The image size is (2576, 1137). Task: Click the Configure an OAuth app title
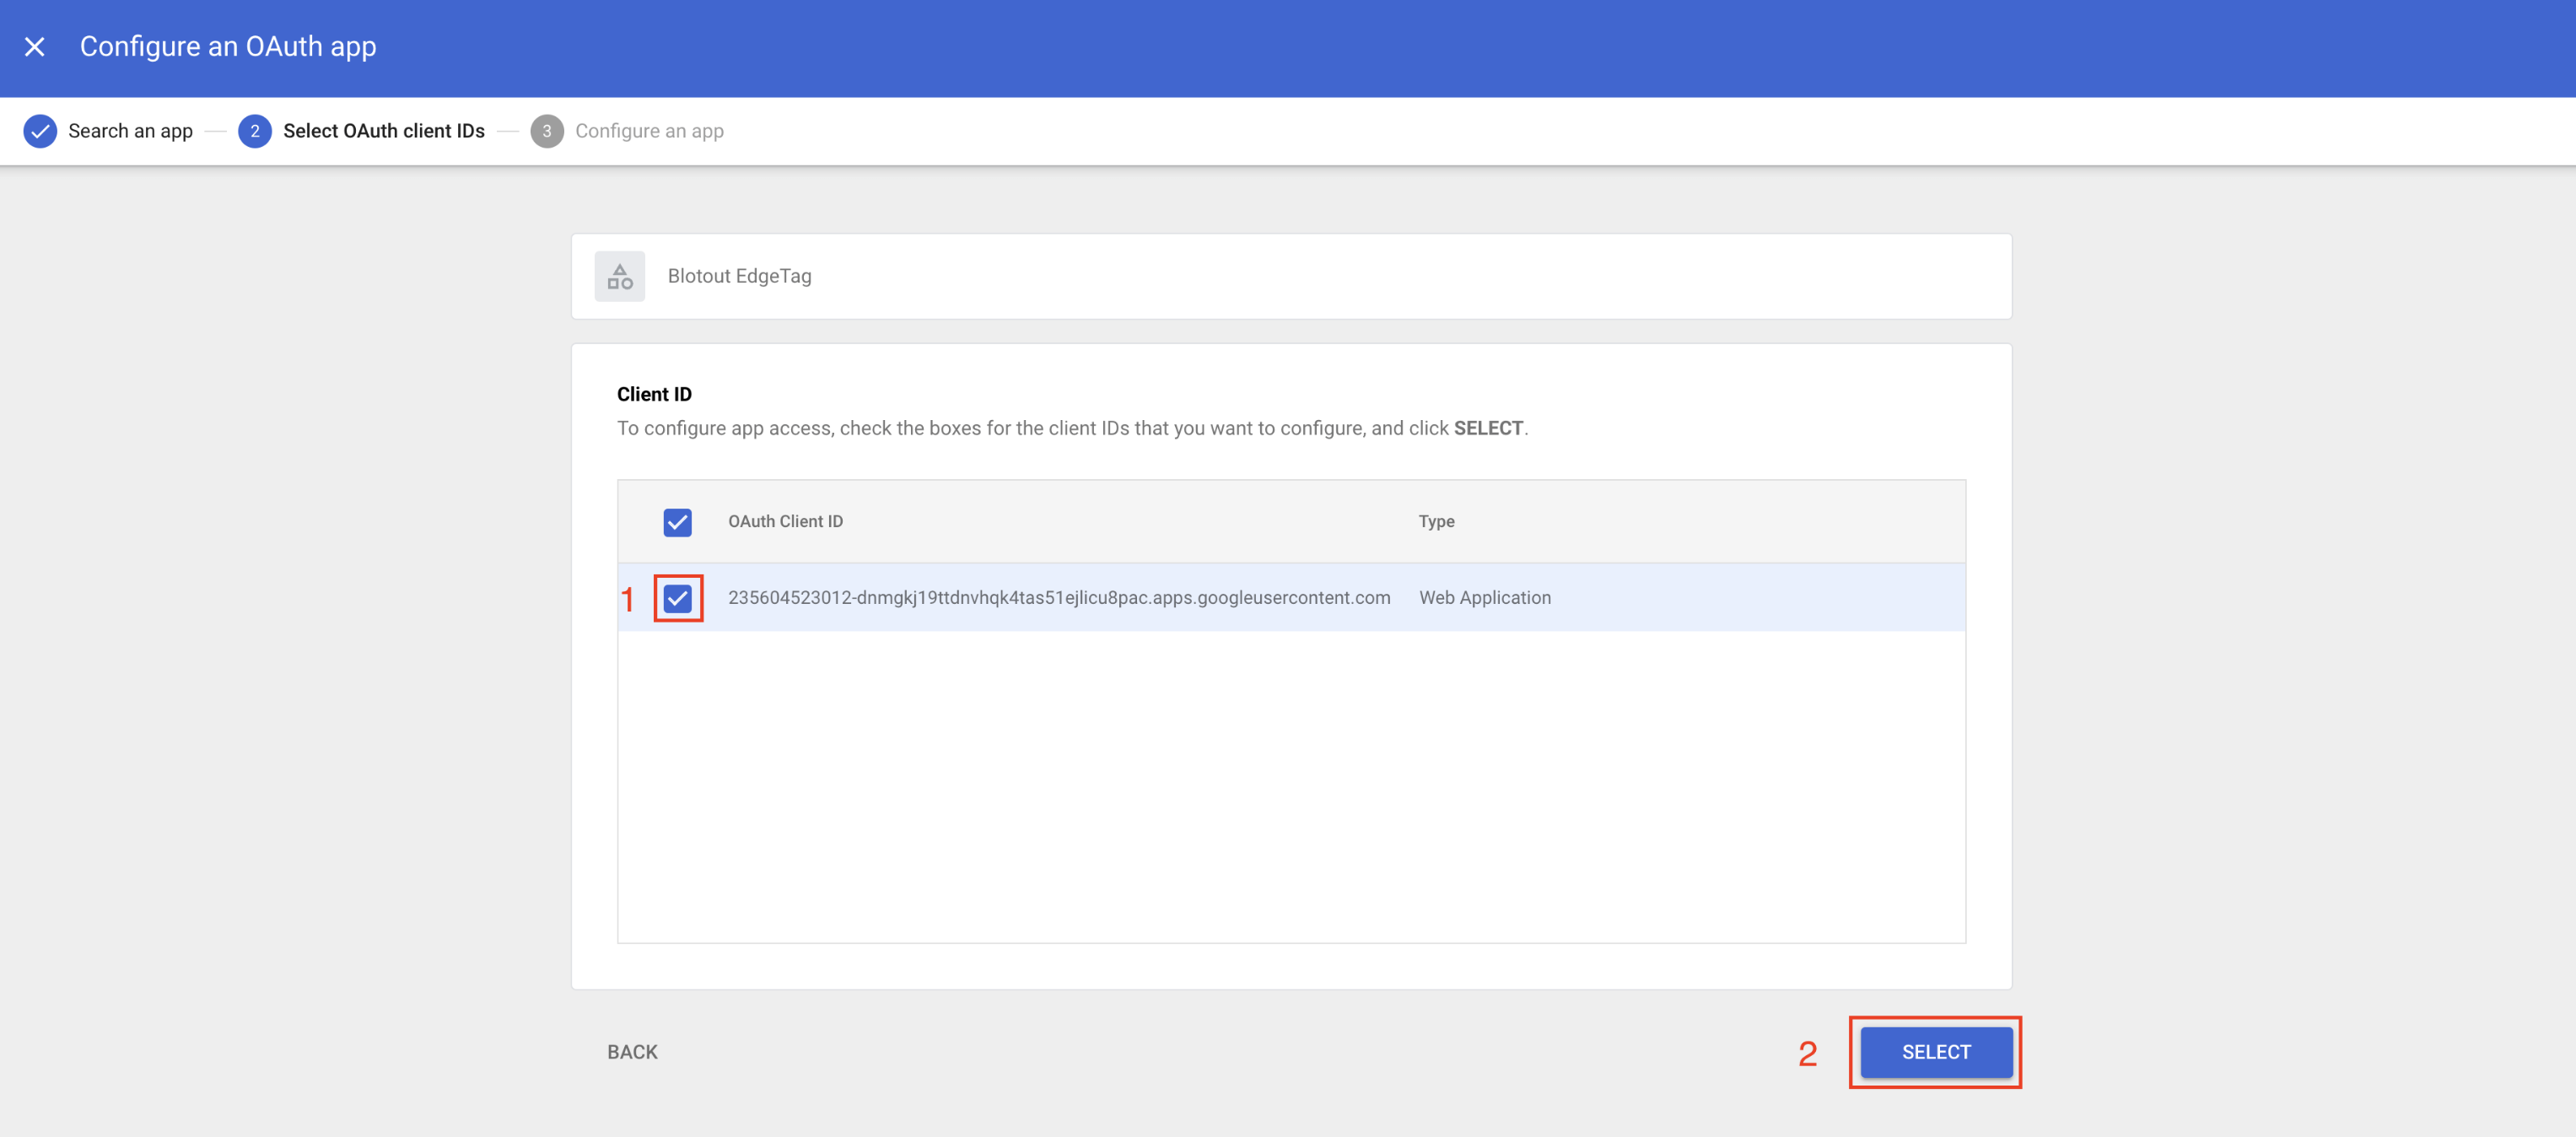tap(228, 47)
